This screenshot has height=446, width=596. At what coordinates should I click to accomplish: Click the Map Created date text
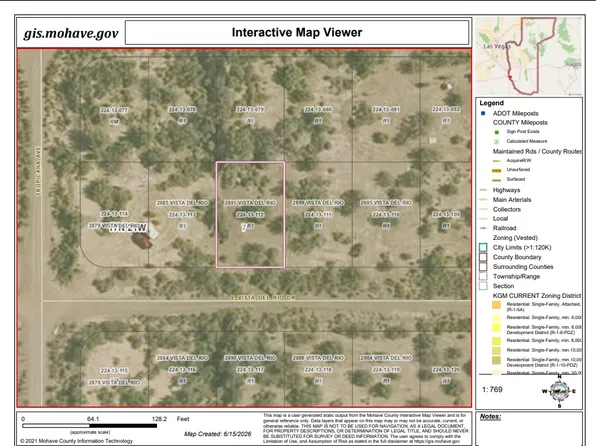point(218,434)
